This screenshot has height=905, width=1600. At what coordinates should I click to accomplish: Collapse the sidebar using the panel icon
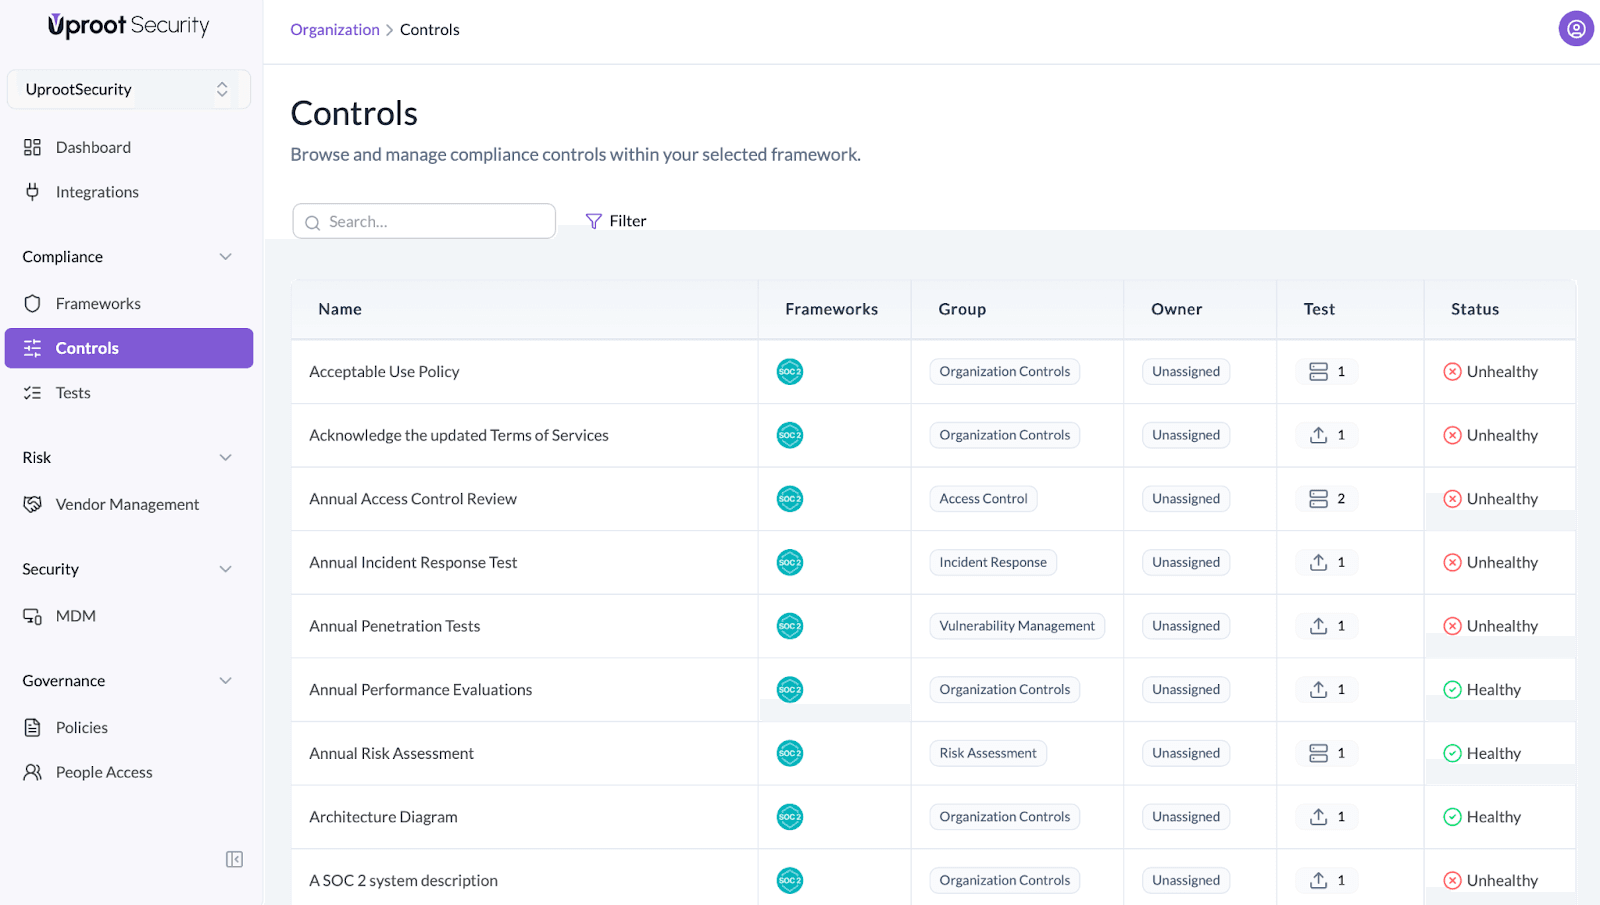click(234, 859)
